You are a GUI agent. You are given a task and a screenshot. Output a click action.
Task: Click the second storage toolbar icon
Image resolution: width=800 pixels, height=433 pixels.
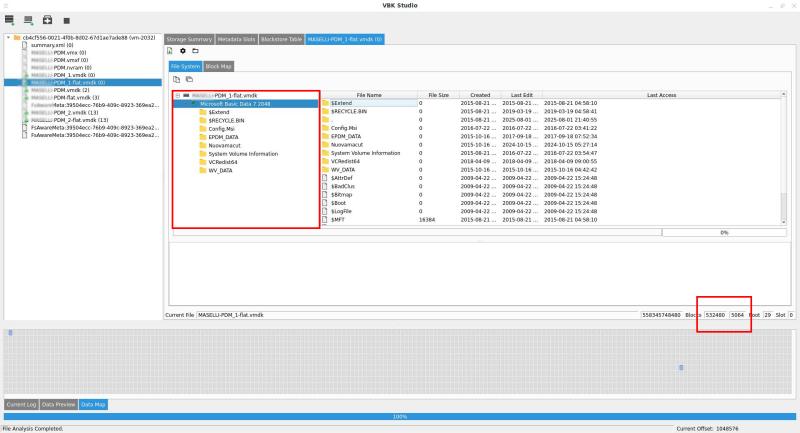tap(28, 20)
